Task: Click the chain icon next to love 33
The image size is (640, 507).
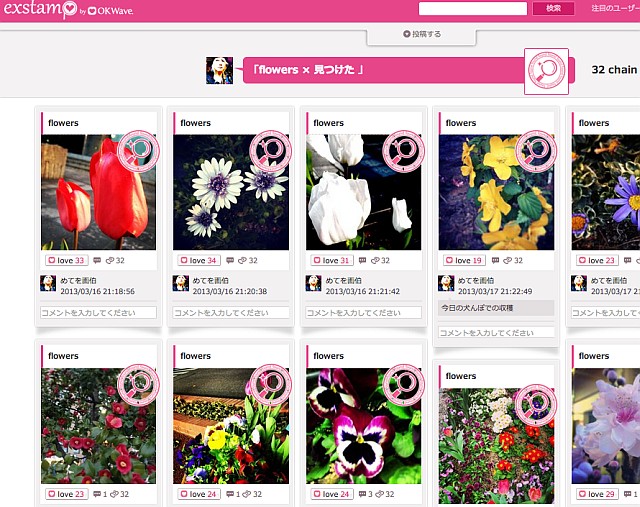Action: [x=110, y=260]
